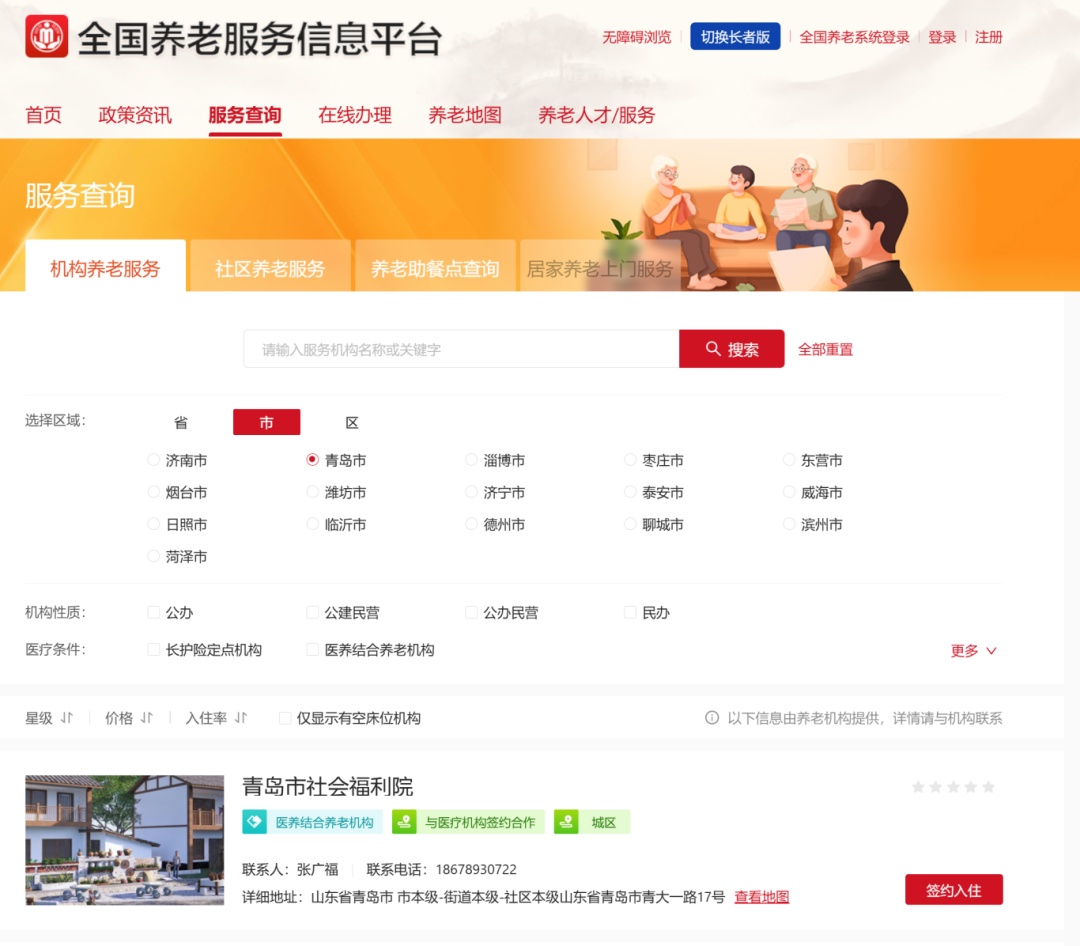Click the search keyword input field
This screenshot has width=1080, height=946.
coord(460,348)
